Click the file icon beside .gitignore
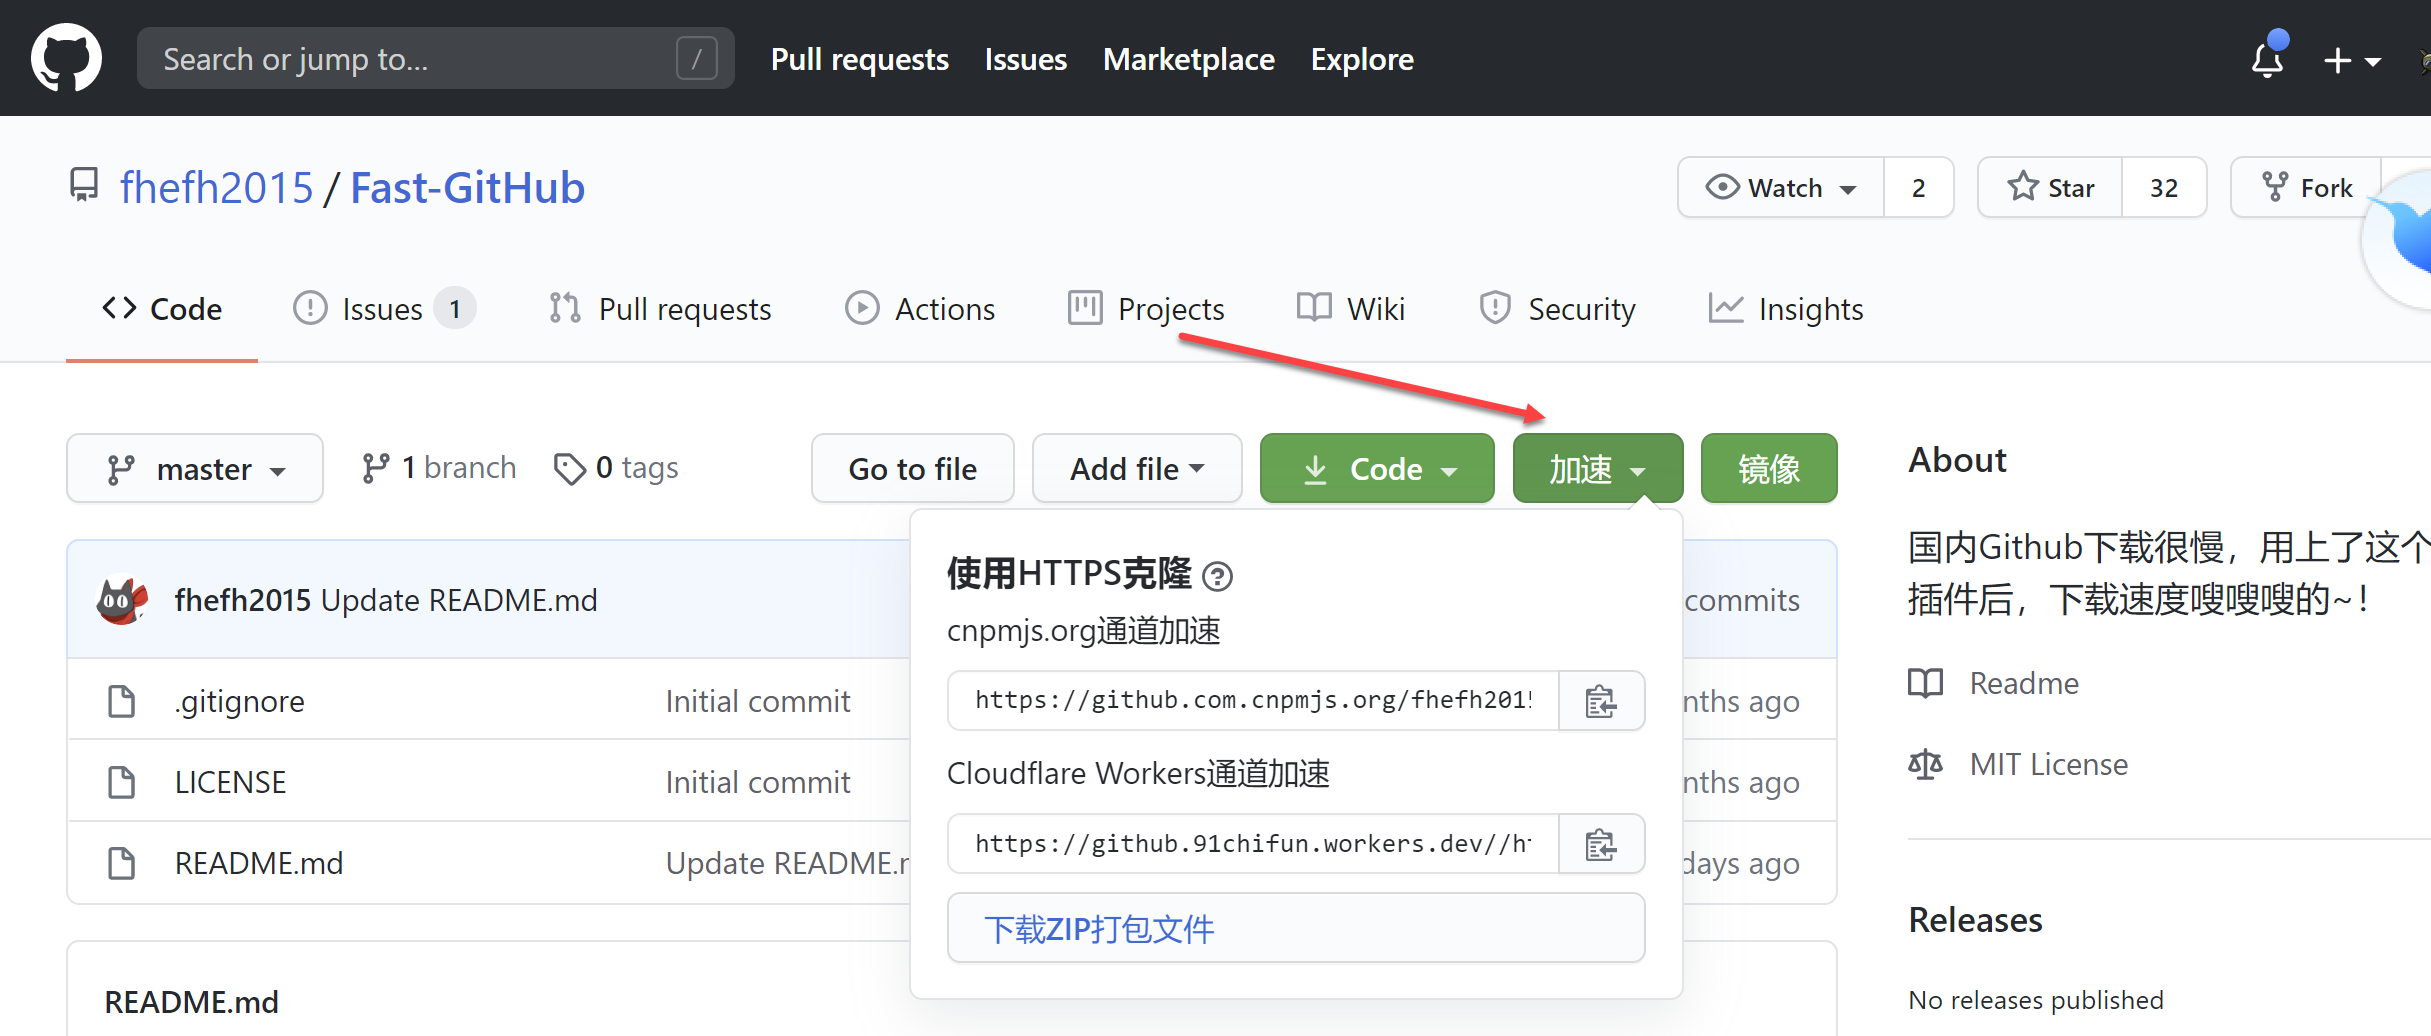This screenshot has height=1036, width=2431. click(x=121, y=701)
